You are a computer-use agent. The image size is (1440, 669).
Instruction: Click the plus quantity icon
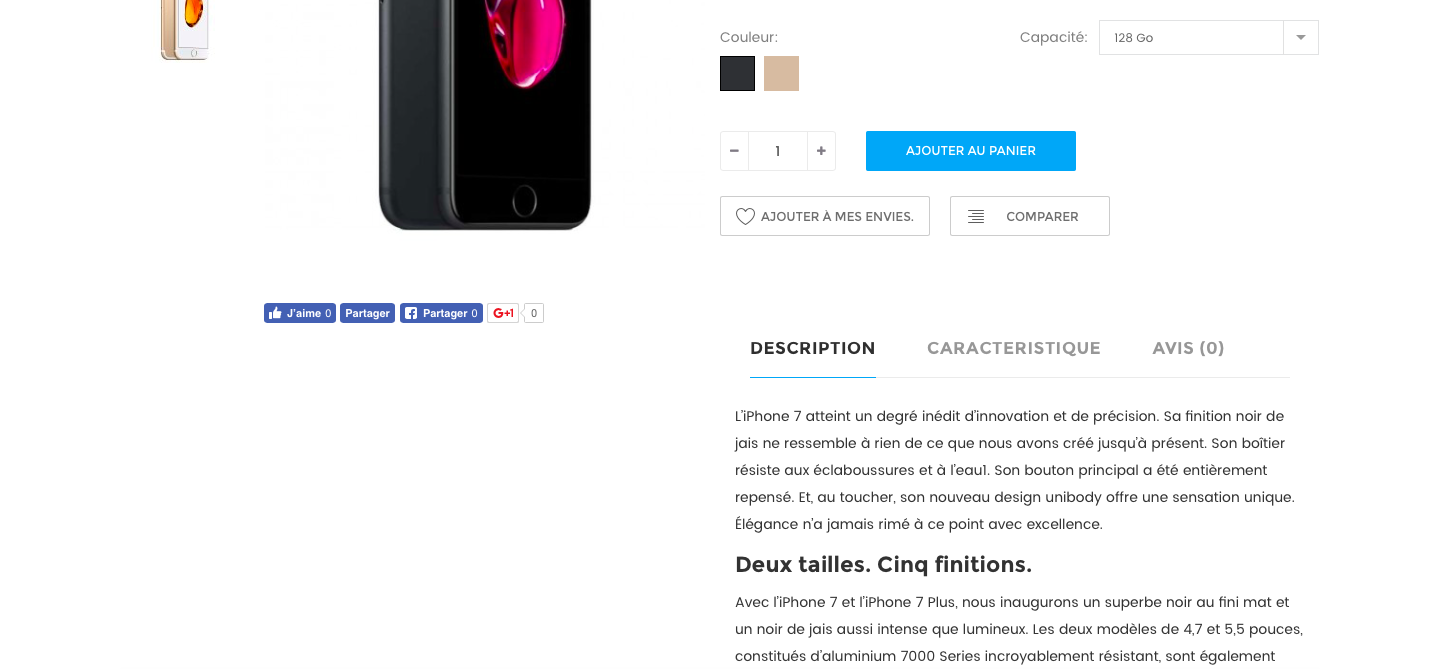(x=821, y=151)
